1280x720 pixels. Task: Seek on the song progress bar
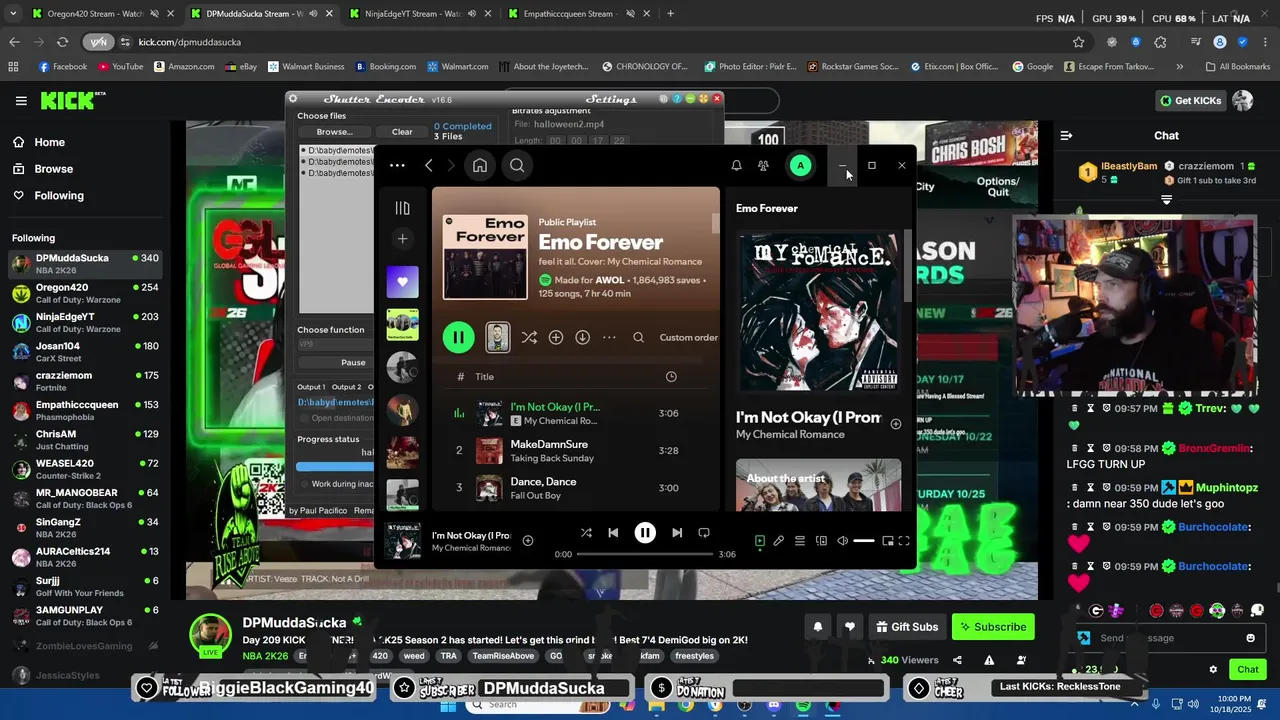click(645, 554)
